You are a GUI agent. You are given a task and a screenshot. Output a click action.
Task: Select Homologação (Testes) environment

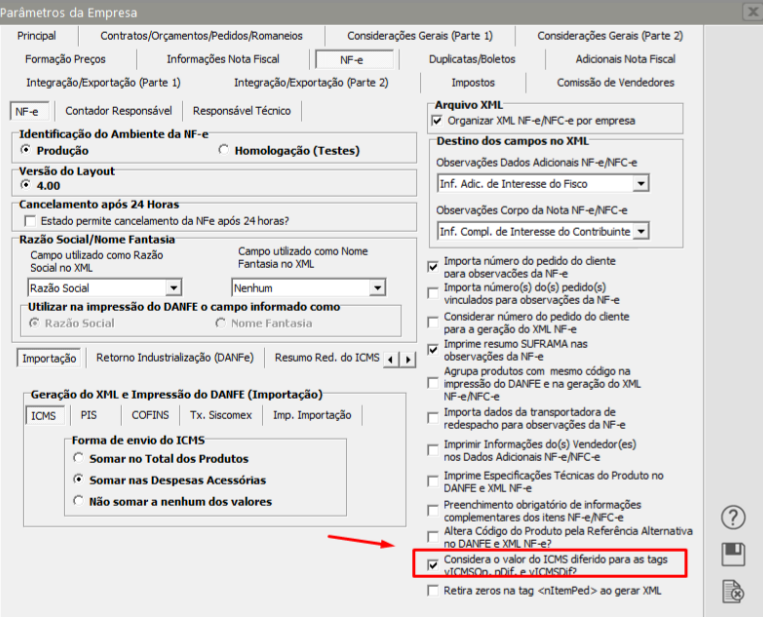pos(224,150)
